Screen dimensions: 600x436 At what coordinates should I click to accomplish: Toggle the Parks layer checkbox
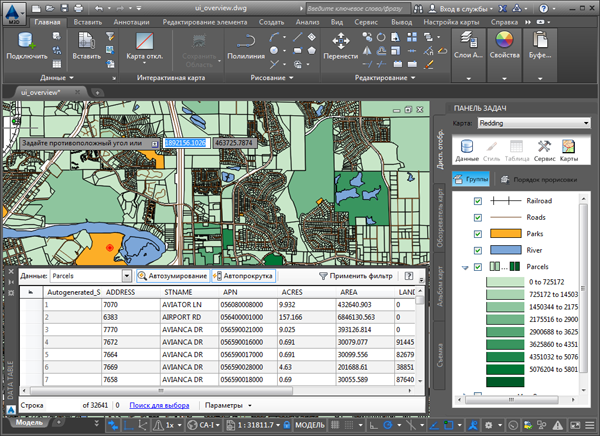478,233
